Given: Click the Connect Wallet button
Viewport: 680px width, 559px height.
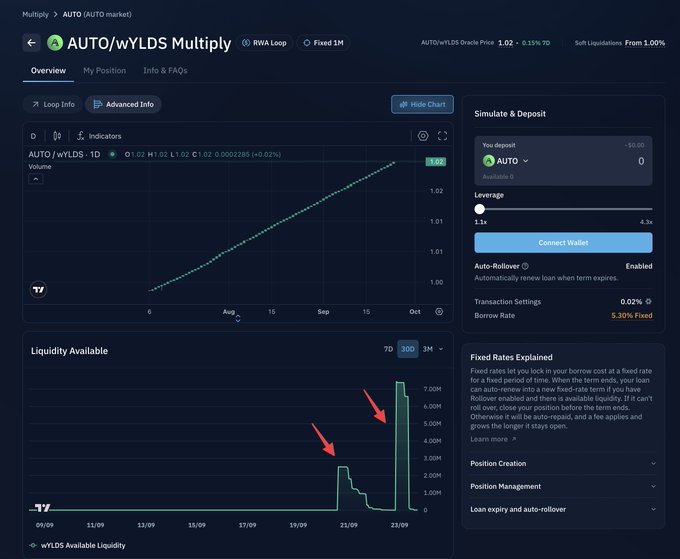Looking at the screenshot, I should click(563, 243).
